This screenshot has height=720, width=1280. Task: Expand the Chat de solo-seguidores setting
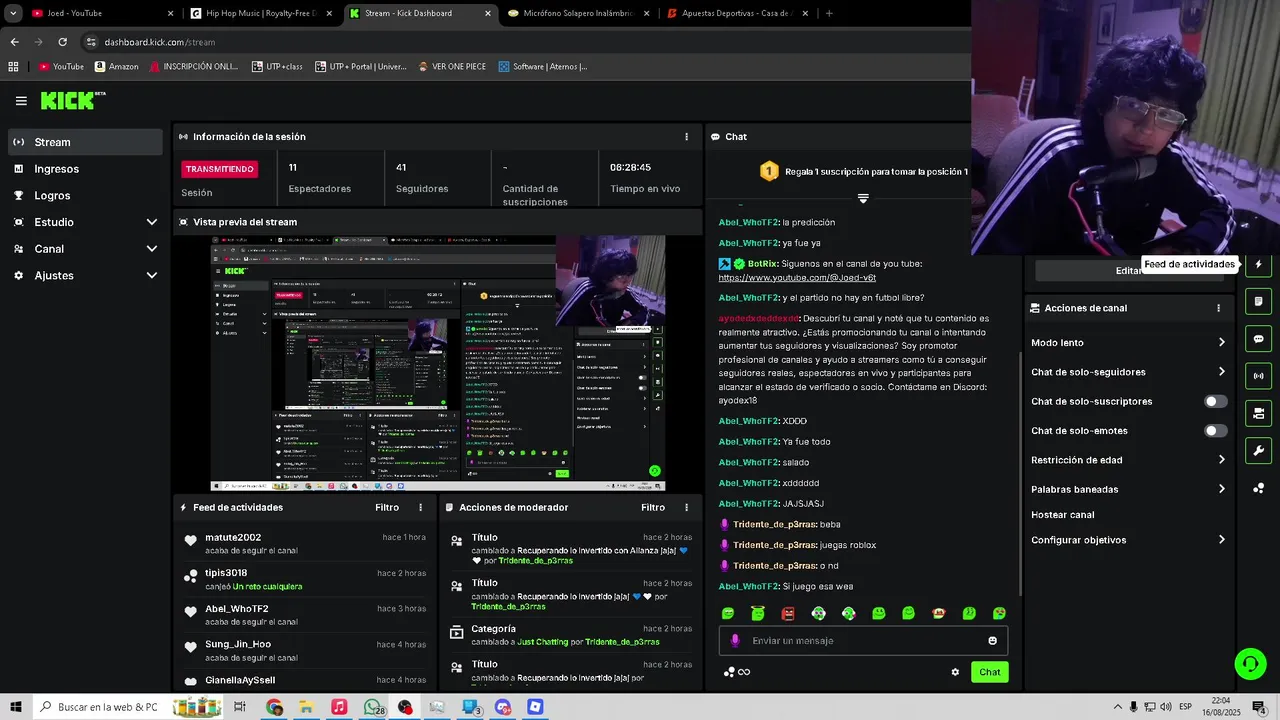1128,372
